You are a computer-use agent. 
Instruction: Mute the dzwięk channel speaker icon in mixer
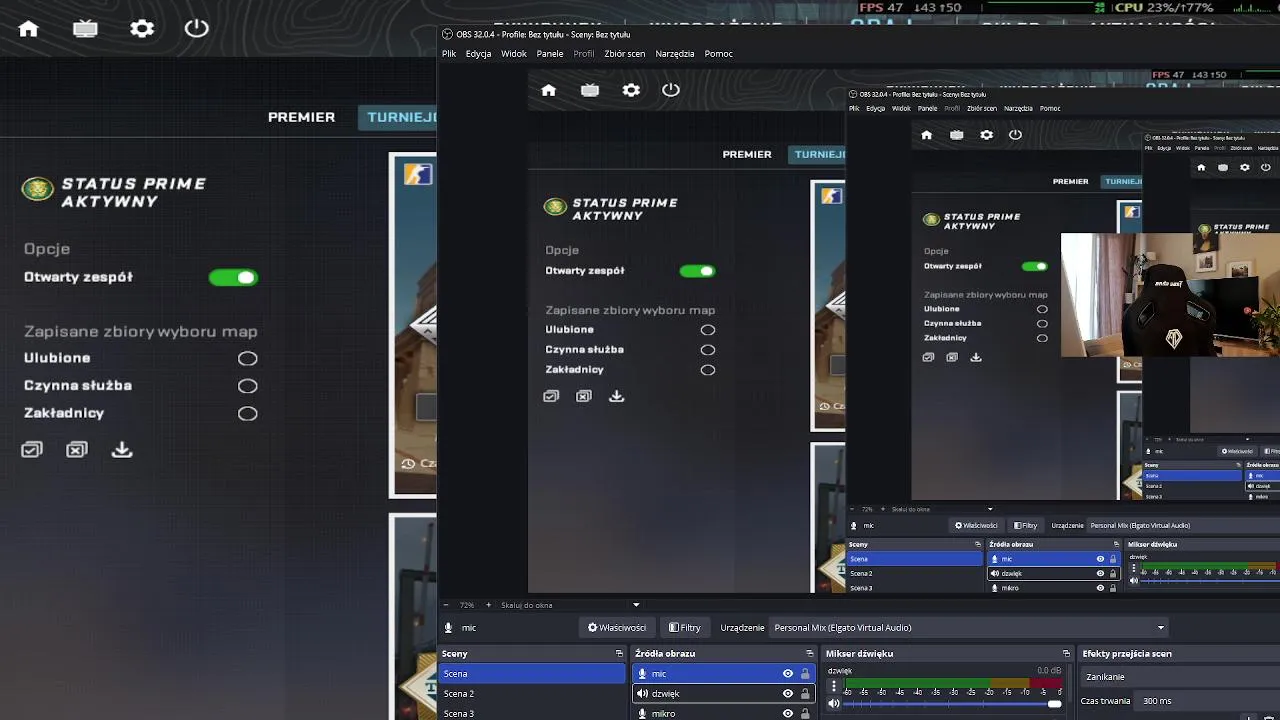point(834,704)
